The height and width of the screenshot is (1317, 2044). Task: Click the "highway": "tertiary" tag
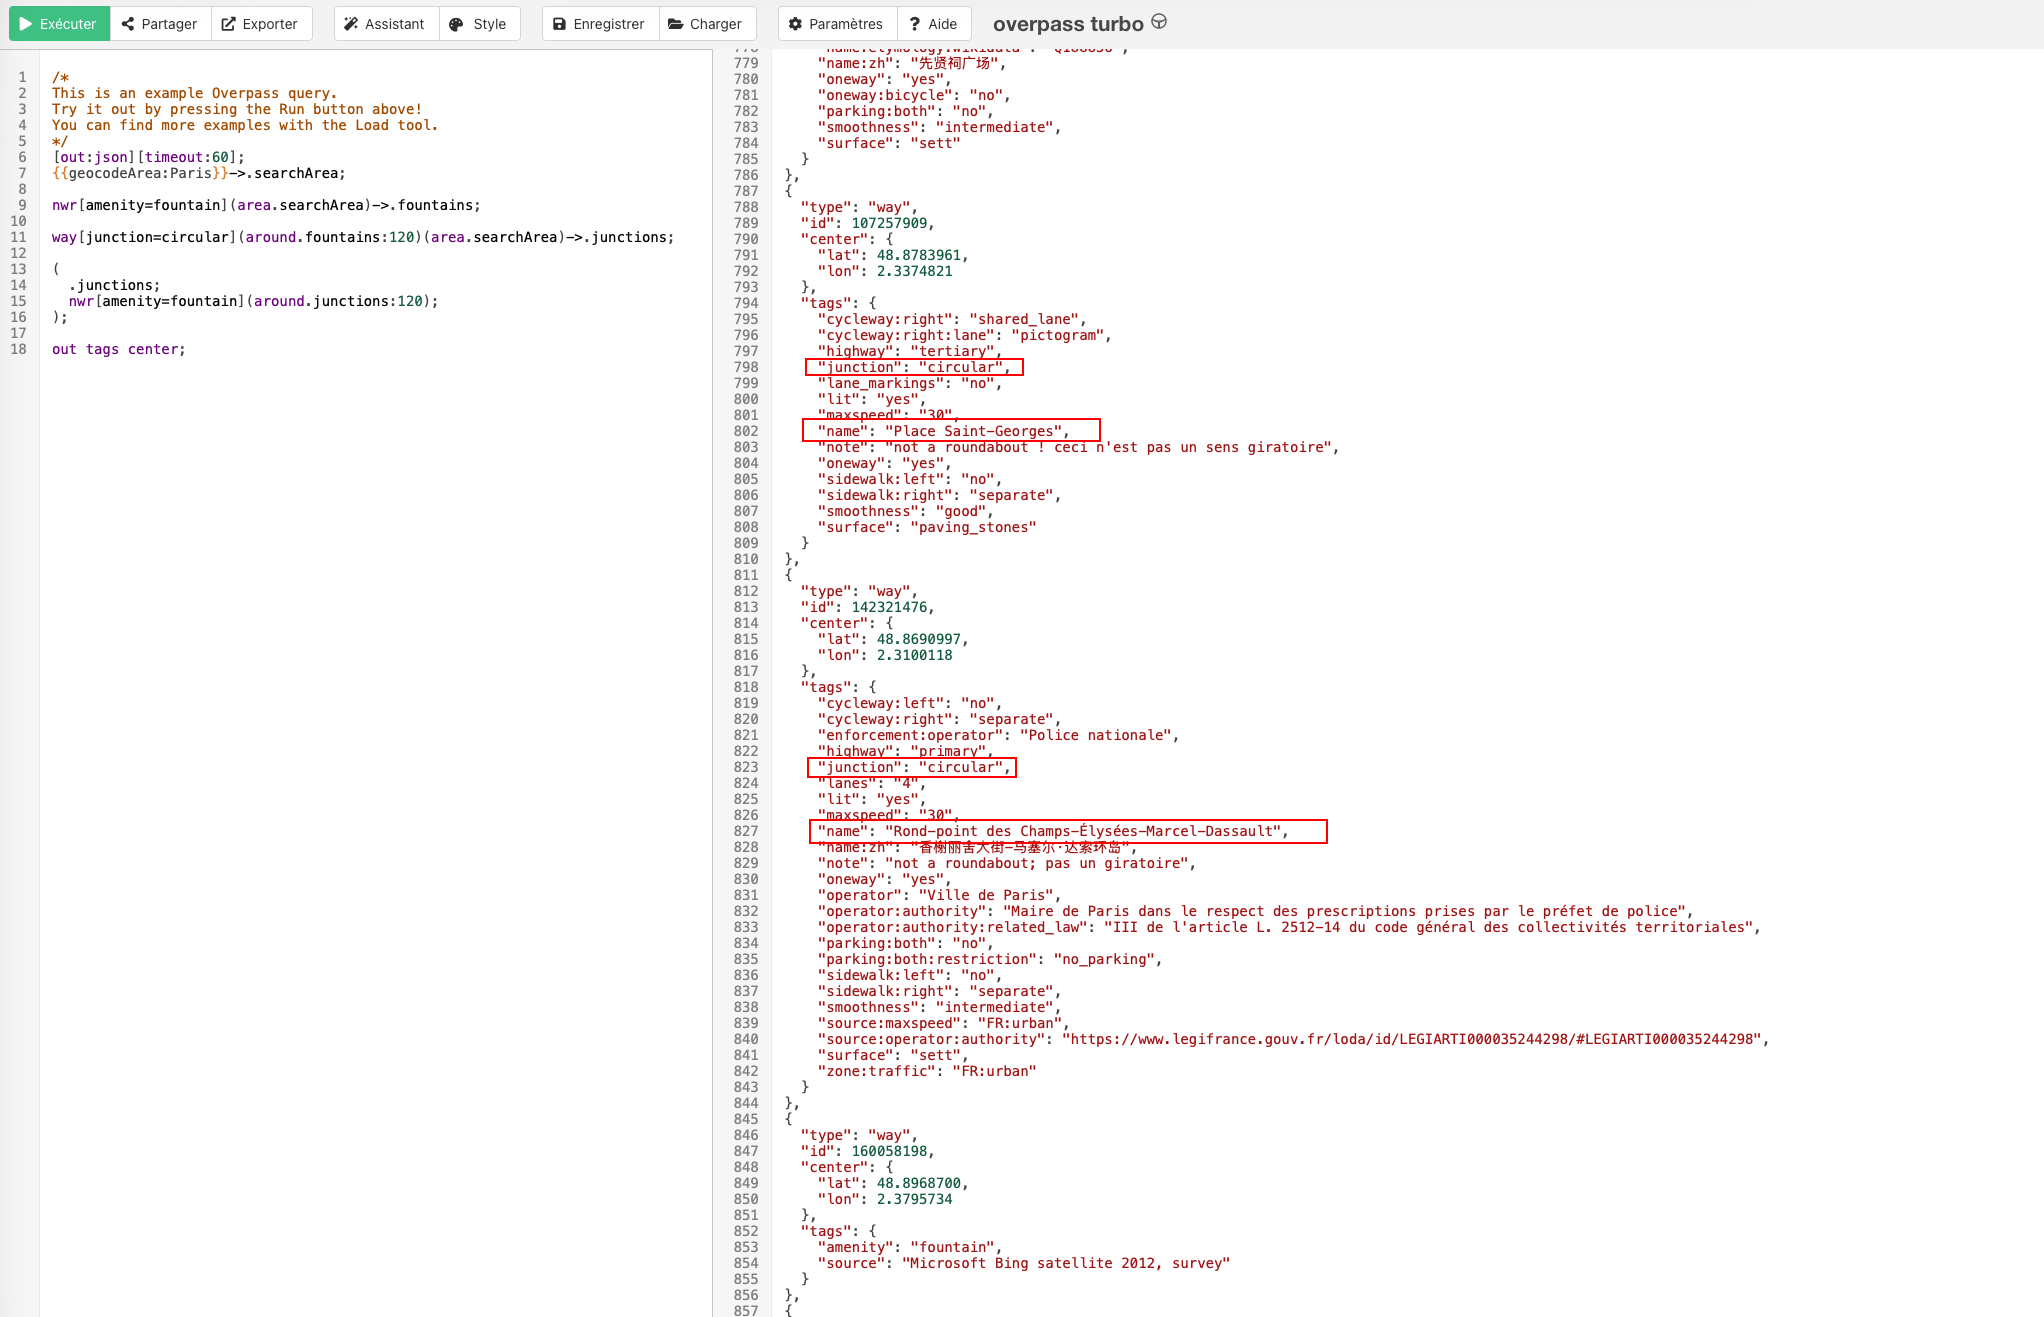click(x=910, y=351)
